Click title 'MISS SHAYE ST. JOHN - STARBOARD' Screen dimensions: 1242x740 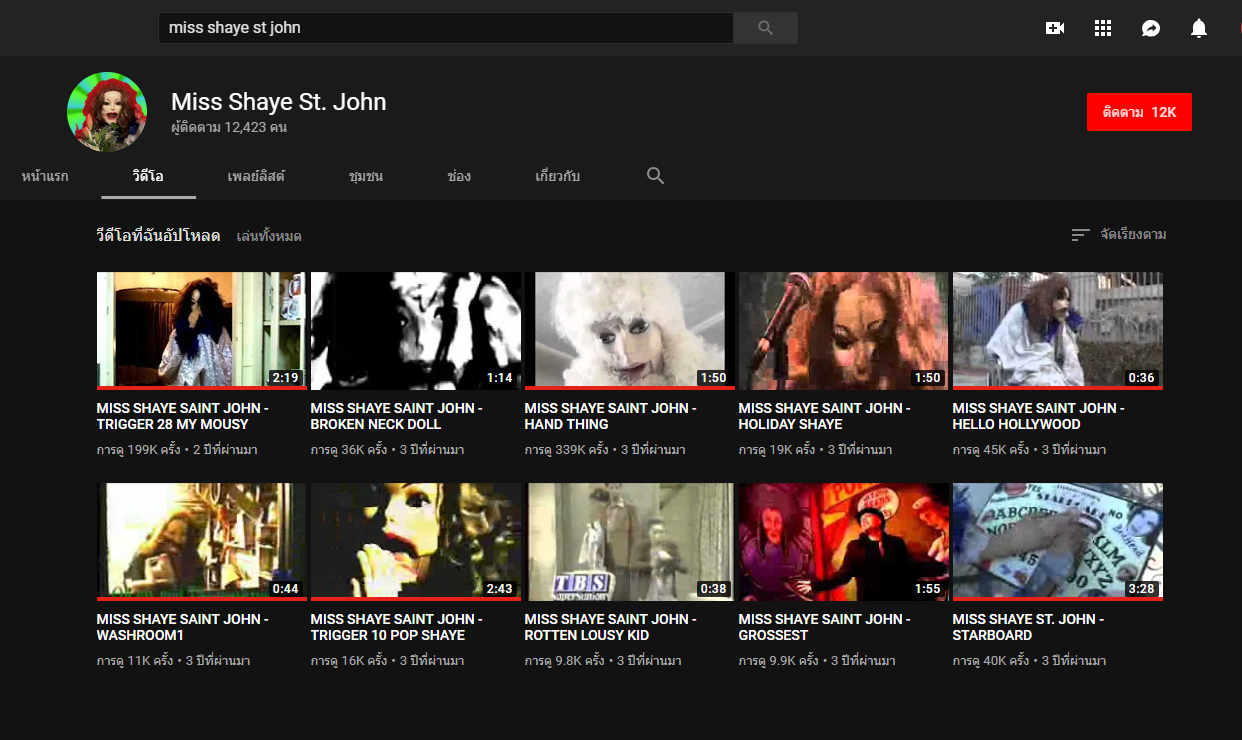point(1028,627)
